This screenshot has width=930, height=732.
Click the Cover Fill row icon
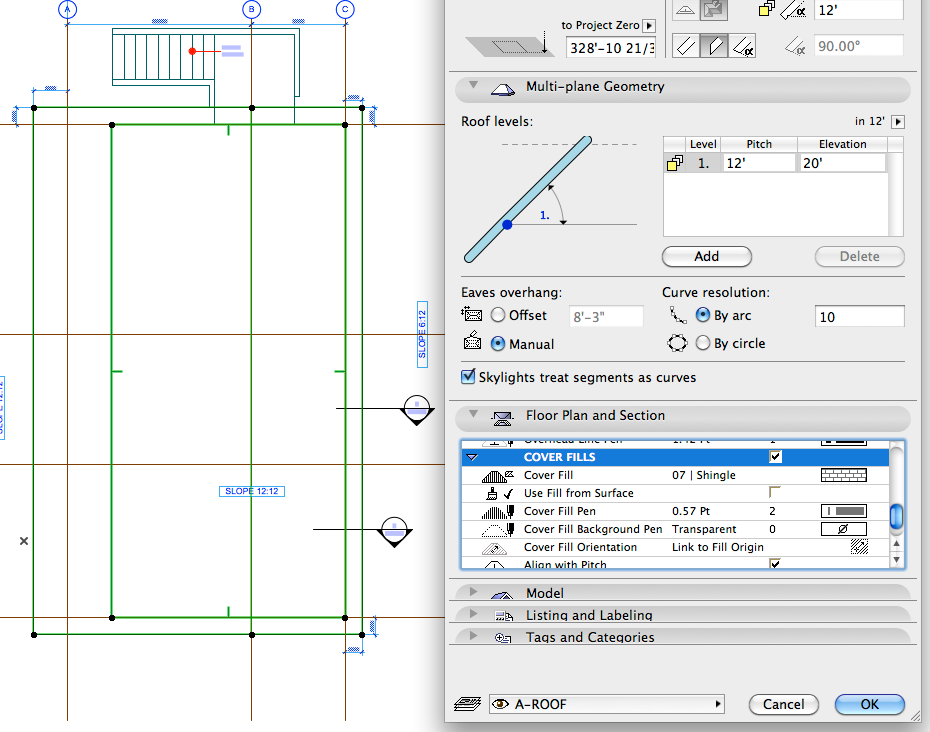tap(497, 476)
